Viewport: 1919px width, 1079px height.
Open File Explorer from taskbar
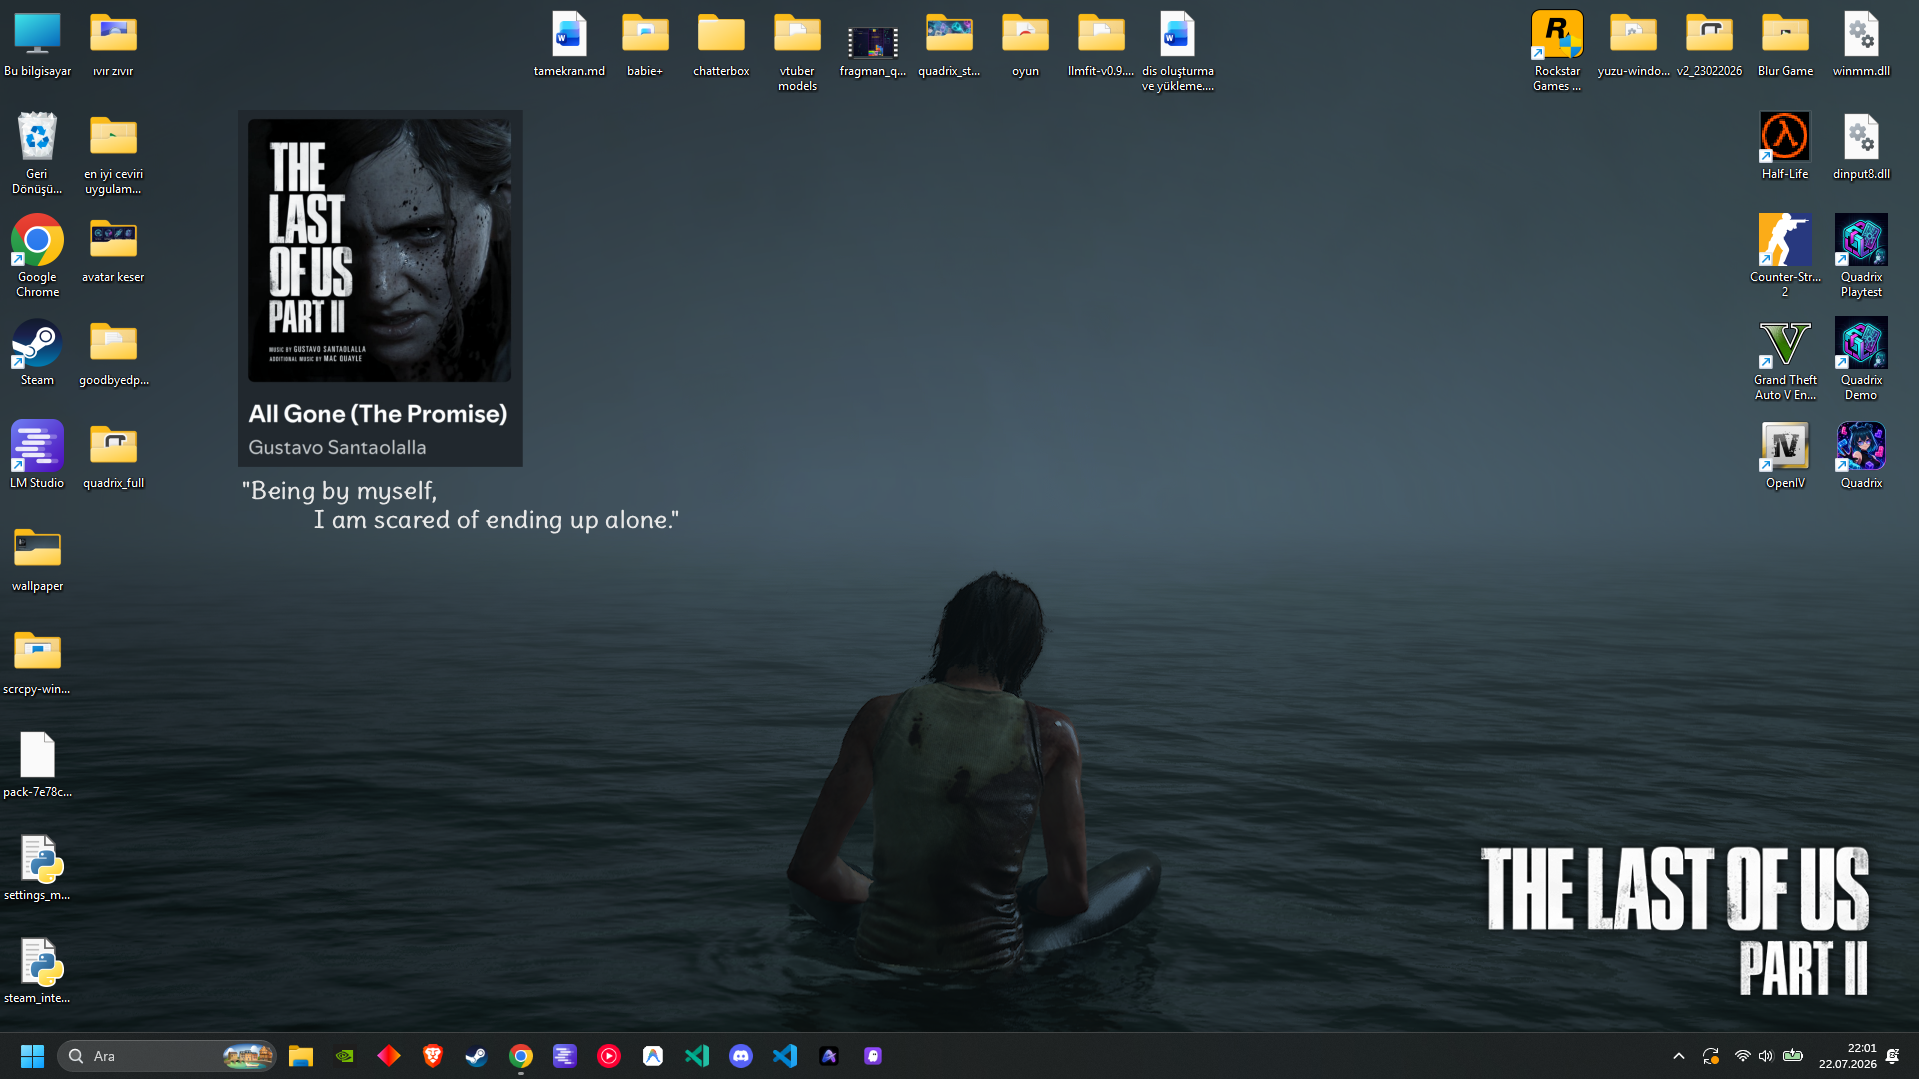click(301, 1056)
